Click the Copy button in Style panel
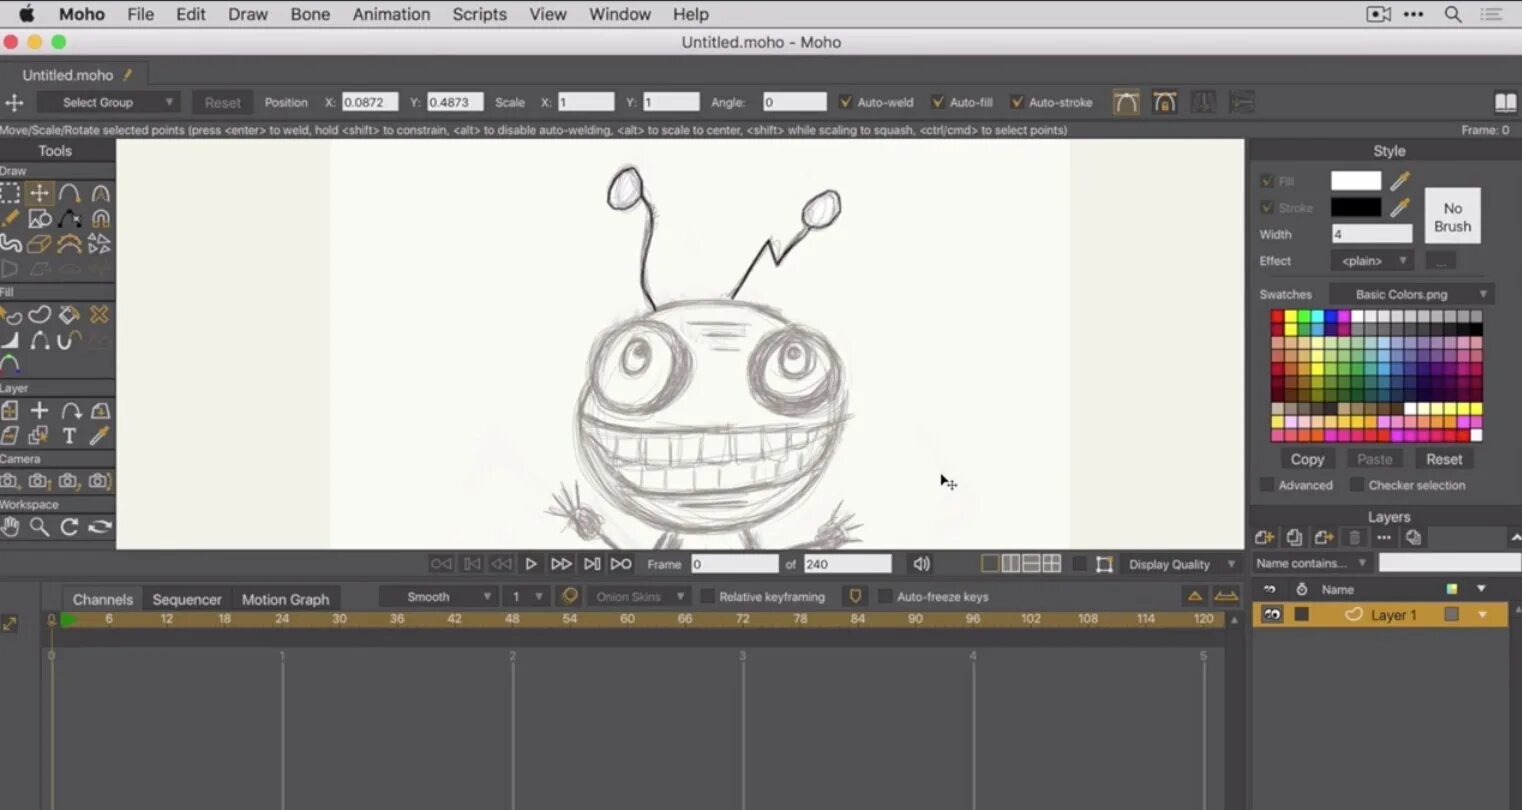The image size is (1522, 810). (1306, 459)
